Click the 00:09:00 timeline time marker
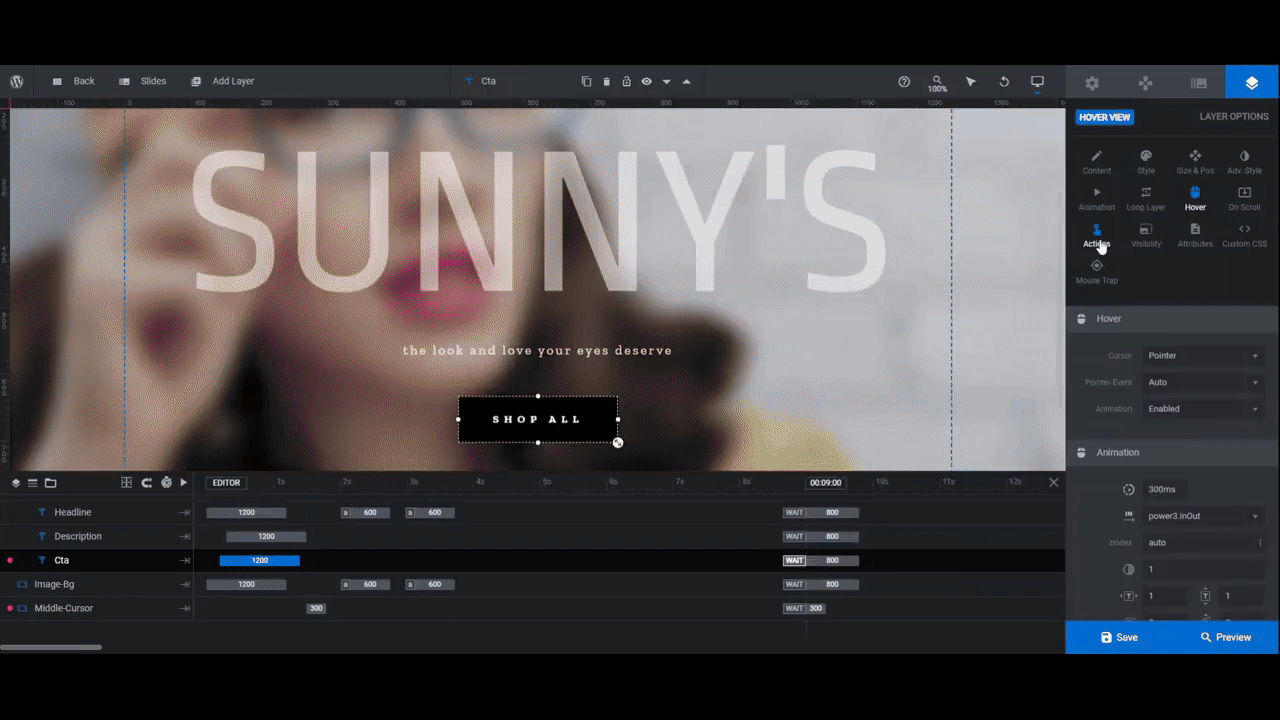Image resolution: width=1280 pixels, height=720 pixels. pyautogui.click(x=825, y=482)
